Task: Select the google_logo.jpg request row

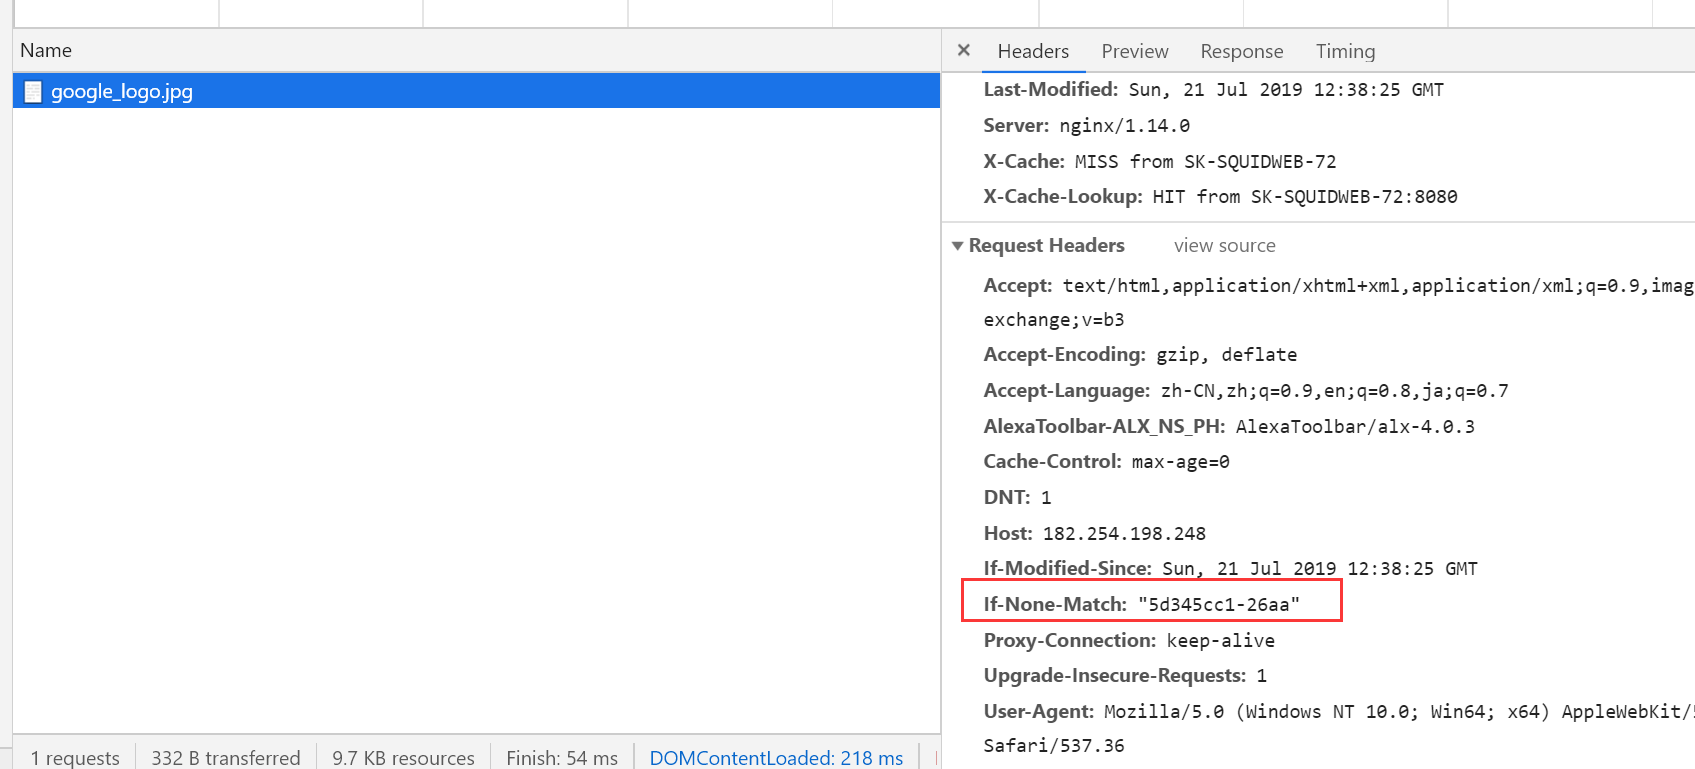Action: pyautogui.click(x=476, y=91)
